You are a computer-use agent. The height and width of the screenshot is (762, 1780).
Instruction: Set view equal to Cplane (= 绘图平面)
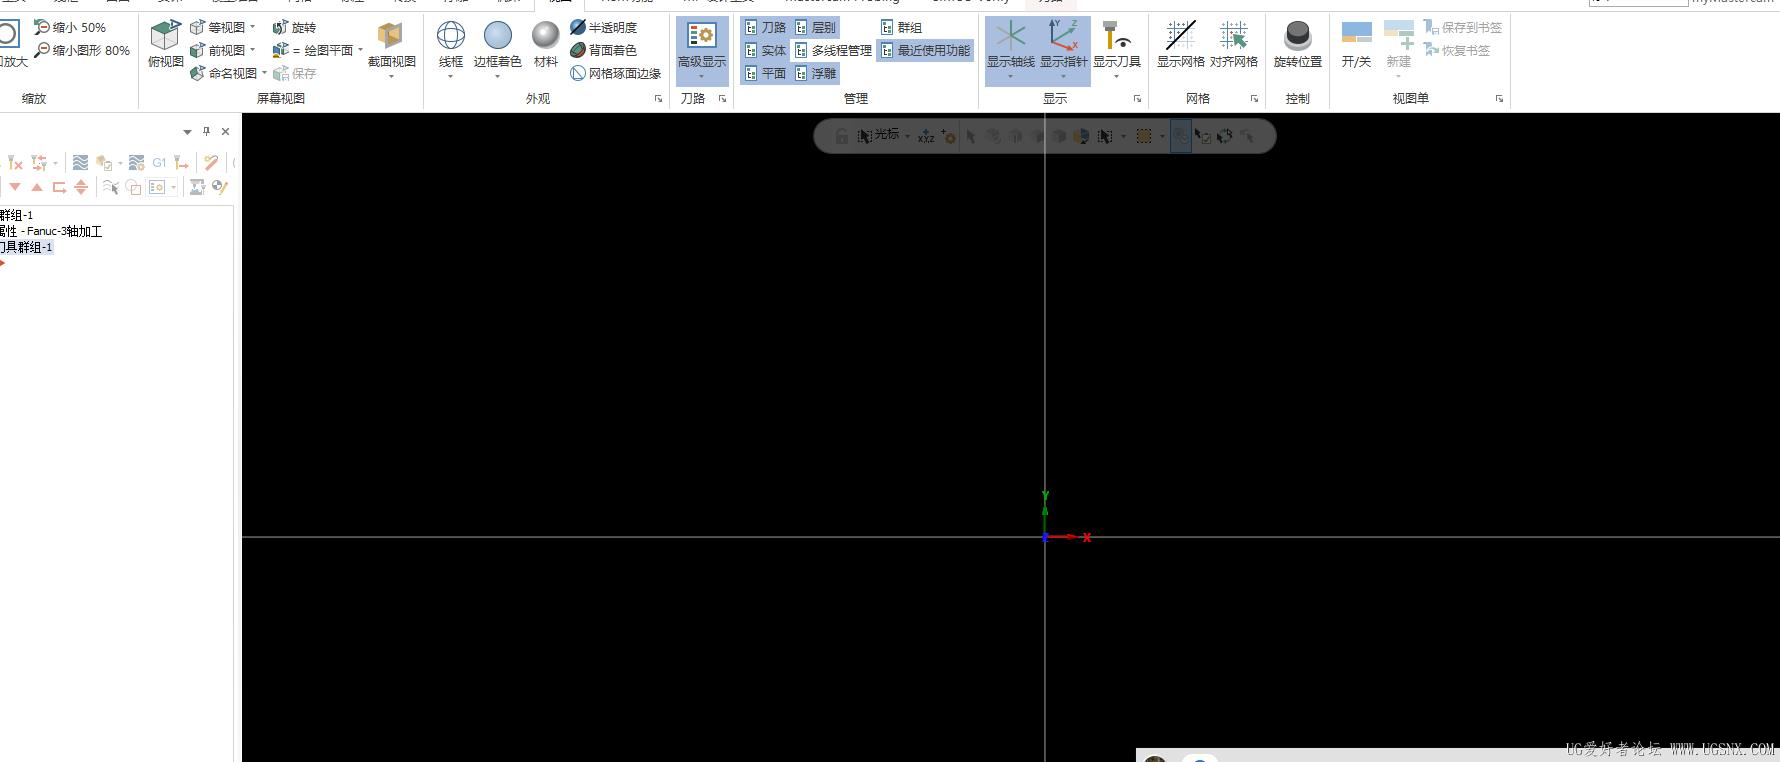click(x=313, y=50)
